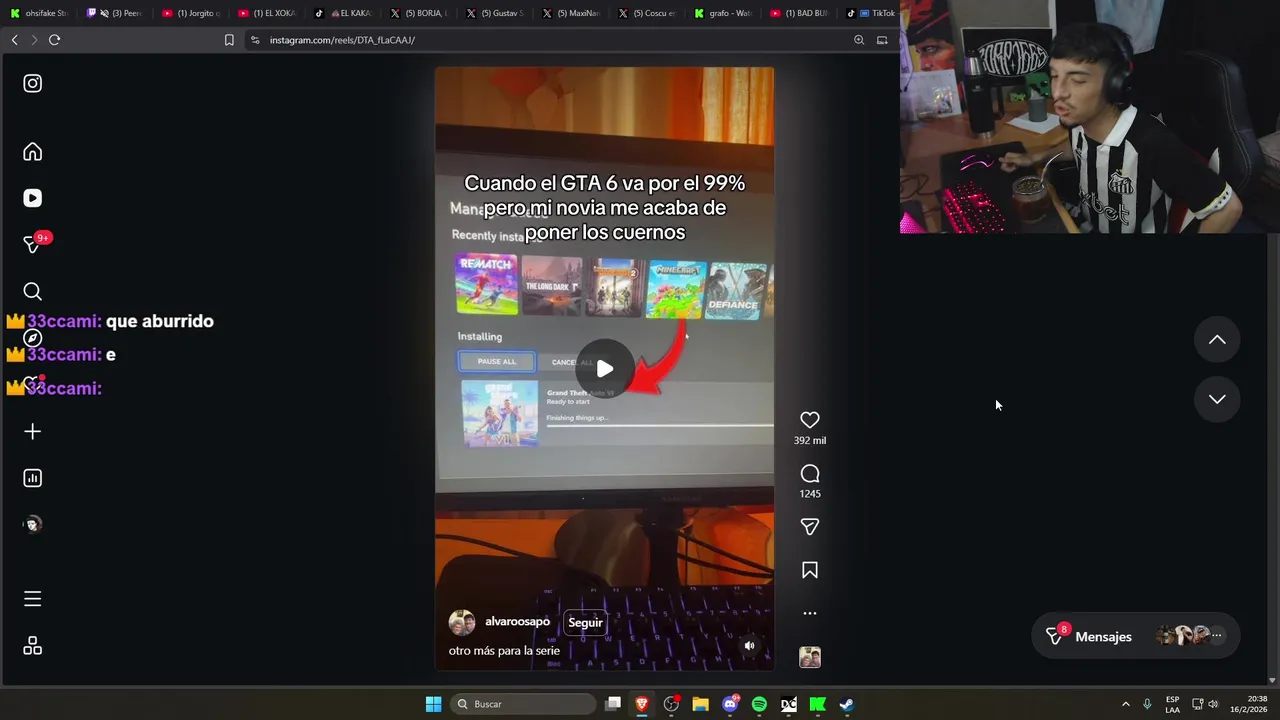This screenshot has height=720, width=1280.
Task: Open the Explore compass icon
Action: [x=33, y=338]
